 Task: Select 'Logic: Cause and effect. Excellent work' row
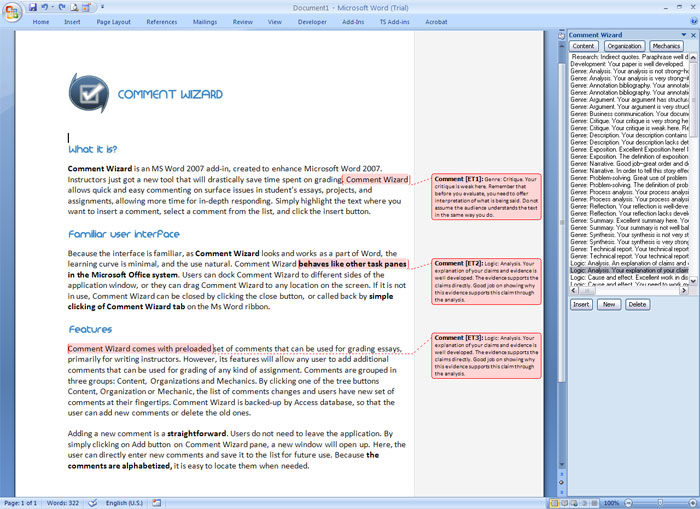point(629,277)
